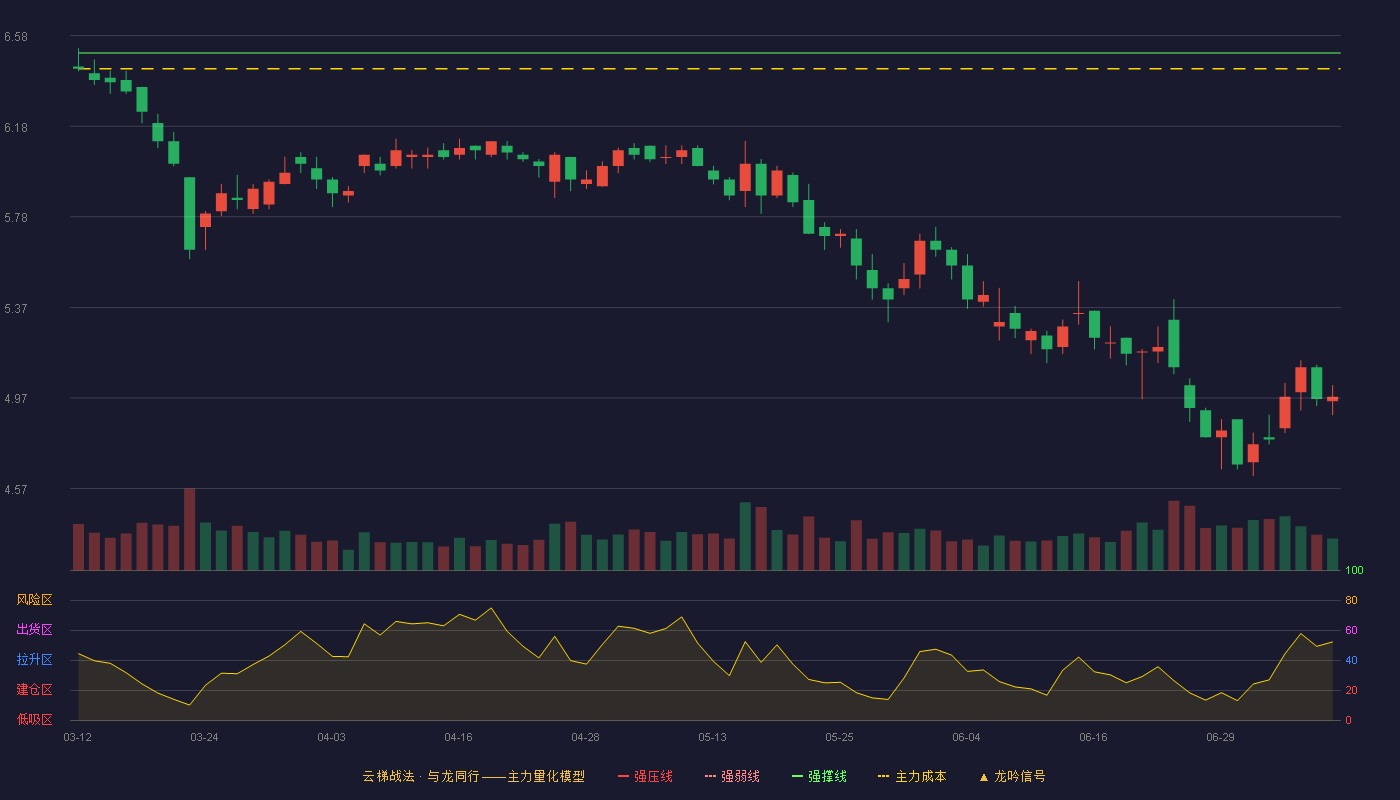Screen dimensions: 1400x800
Task: Click the 06-16 date label
Action: tap(1093, 737)
